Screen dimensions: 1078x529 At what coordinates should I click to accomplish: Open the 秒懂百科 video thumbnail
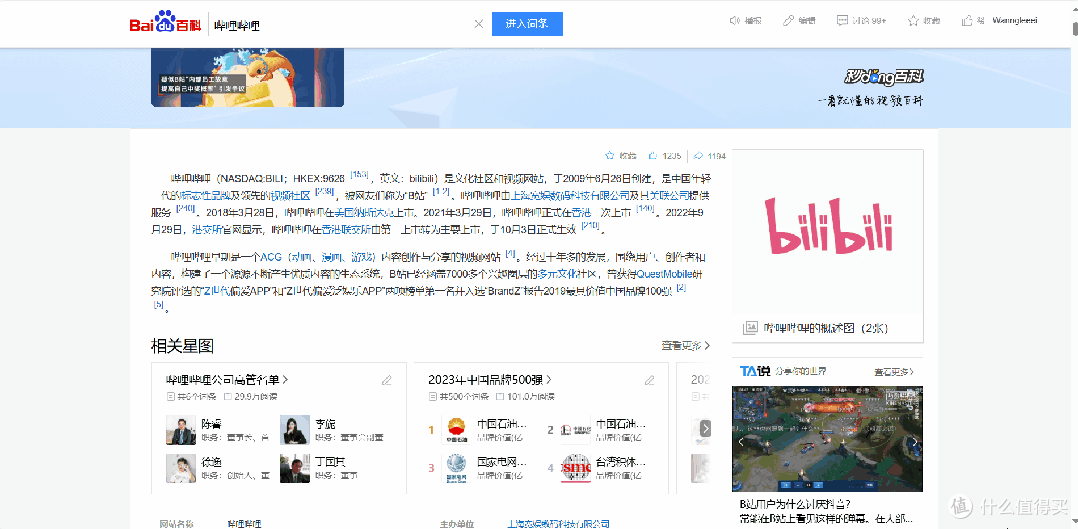click(x=248, y=77)
